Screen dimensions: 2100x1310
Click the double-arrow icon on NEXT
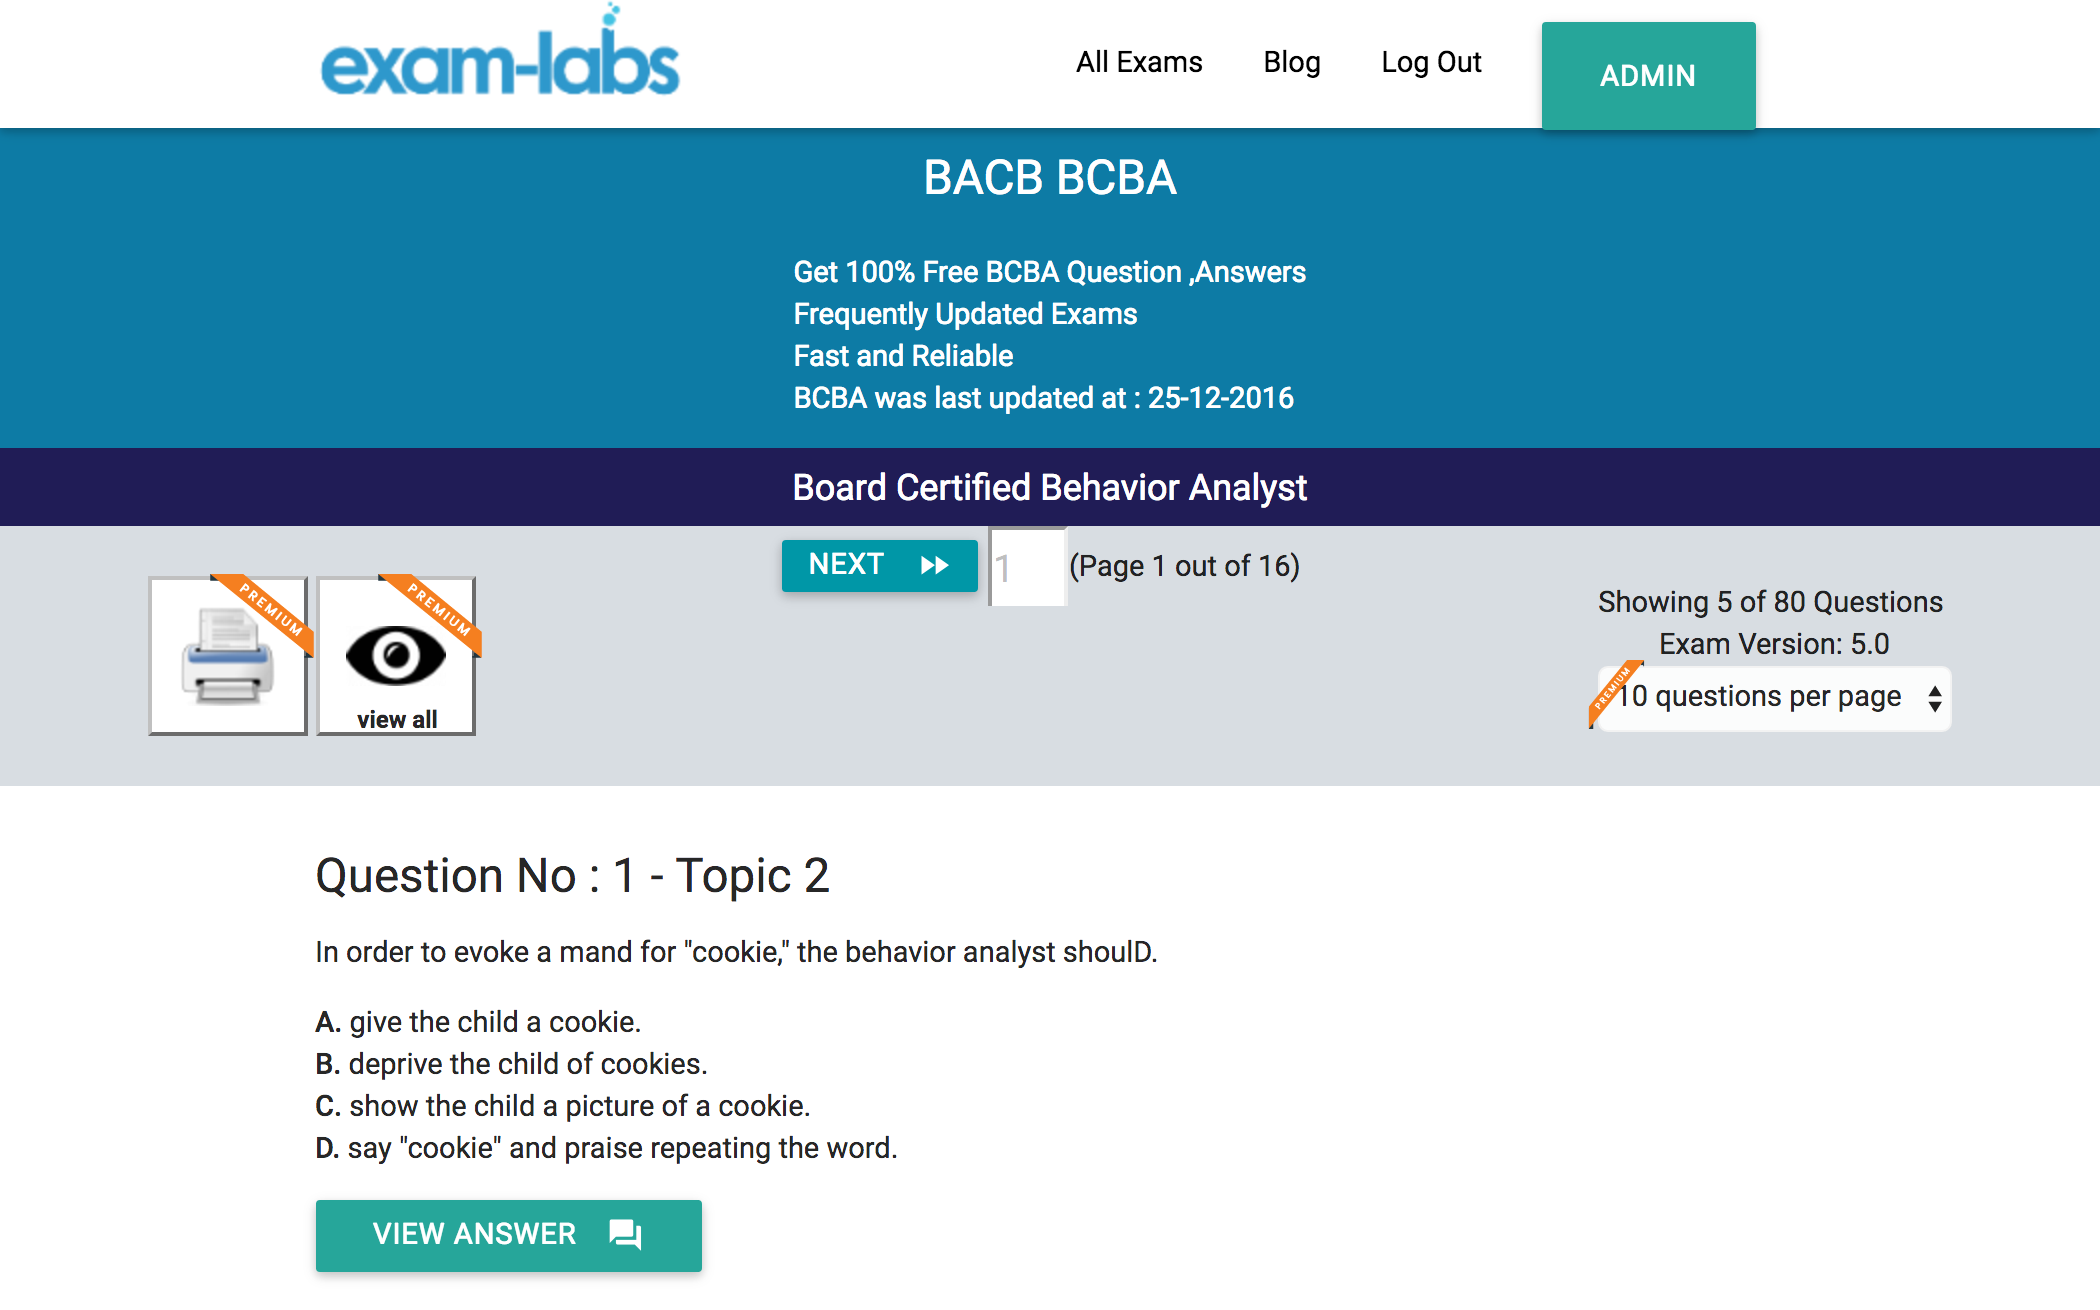[934, 565]
